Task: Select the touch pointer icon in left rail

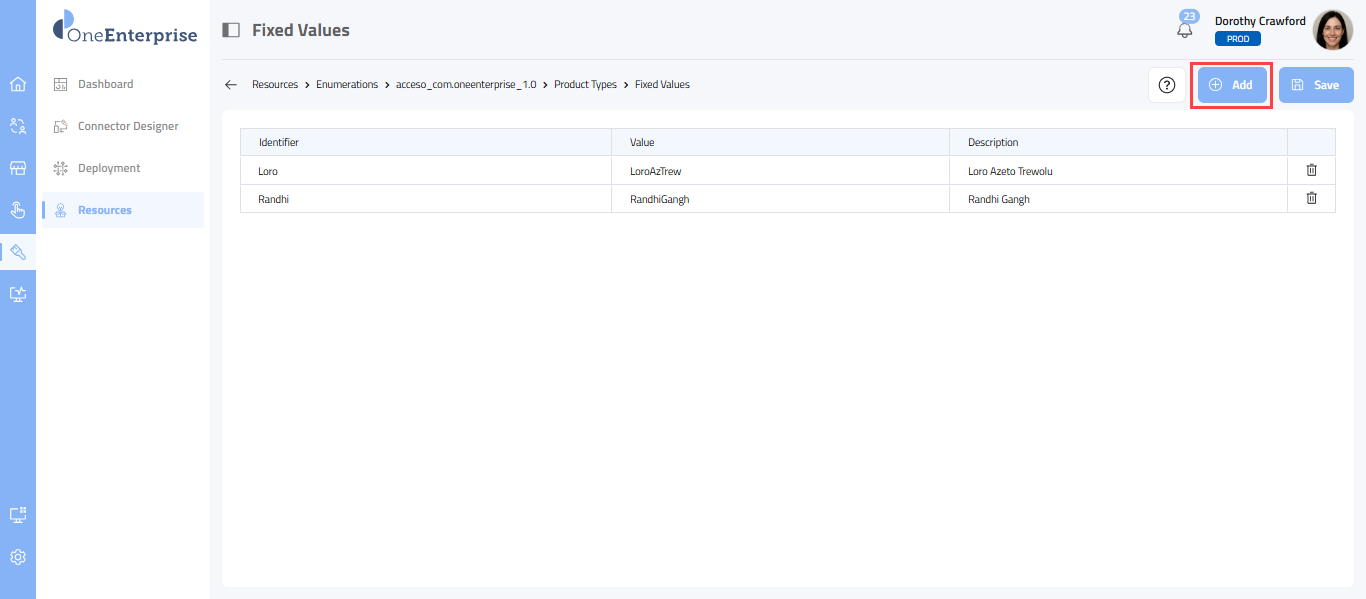Action: pos(18,210)
